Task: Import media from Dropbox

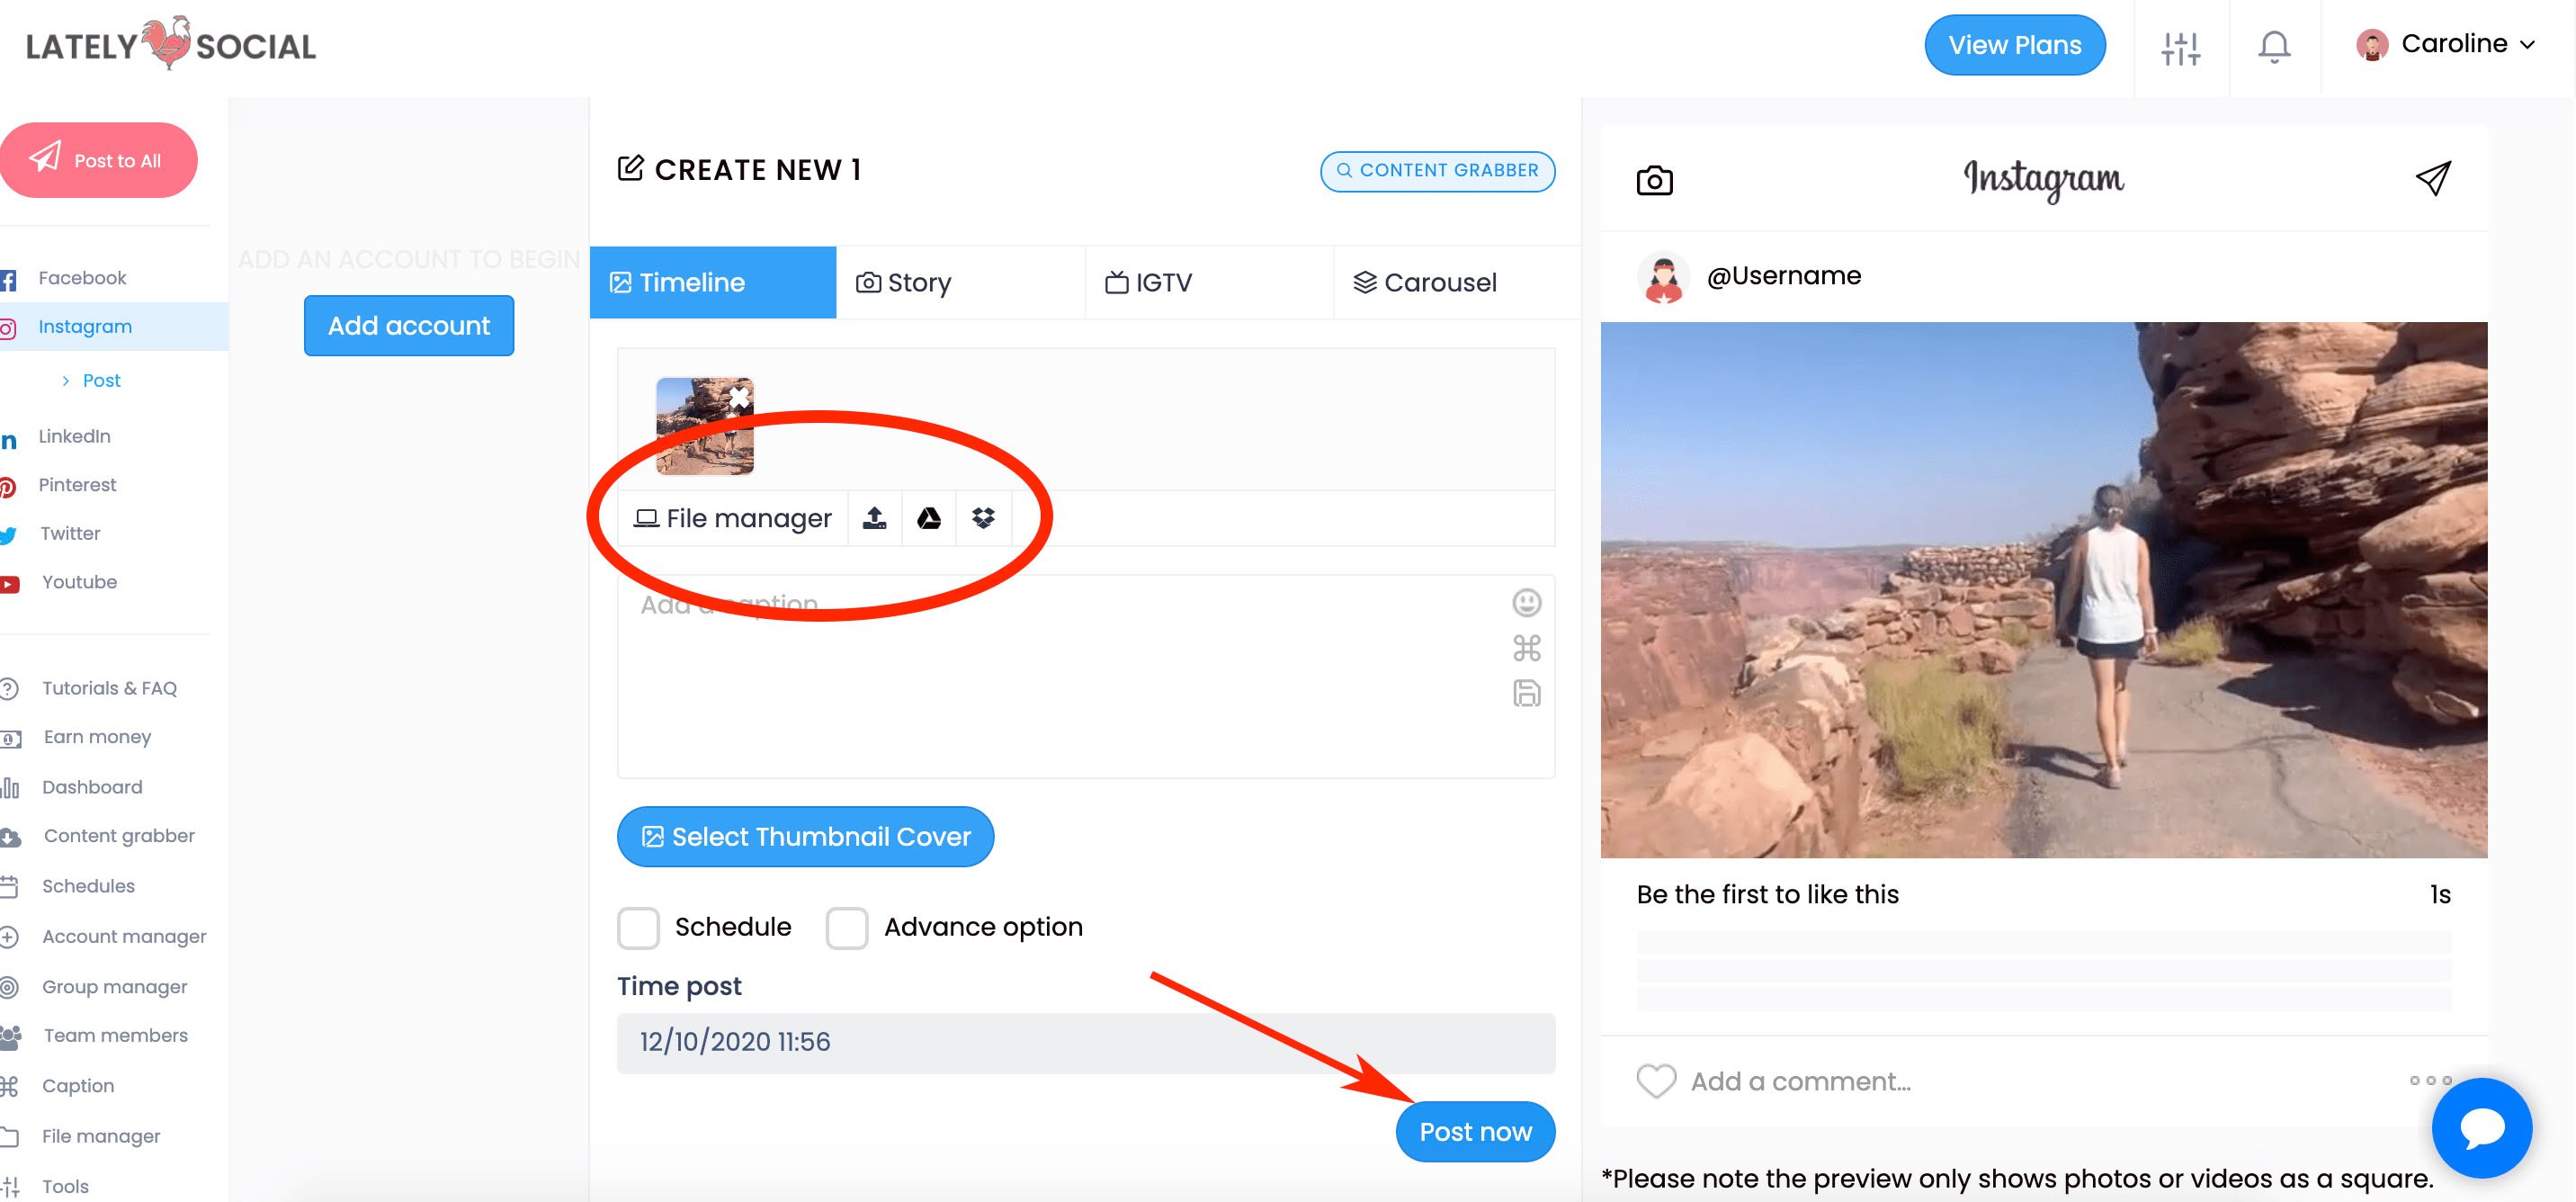Action: pyautogui.click(x=983, y=518)
